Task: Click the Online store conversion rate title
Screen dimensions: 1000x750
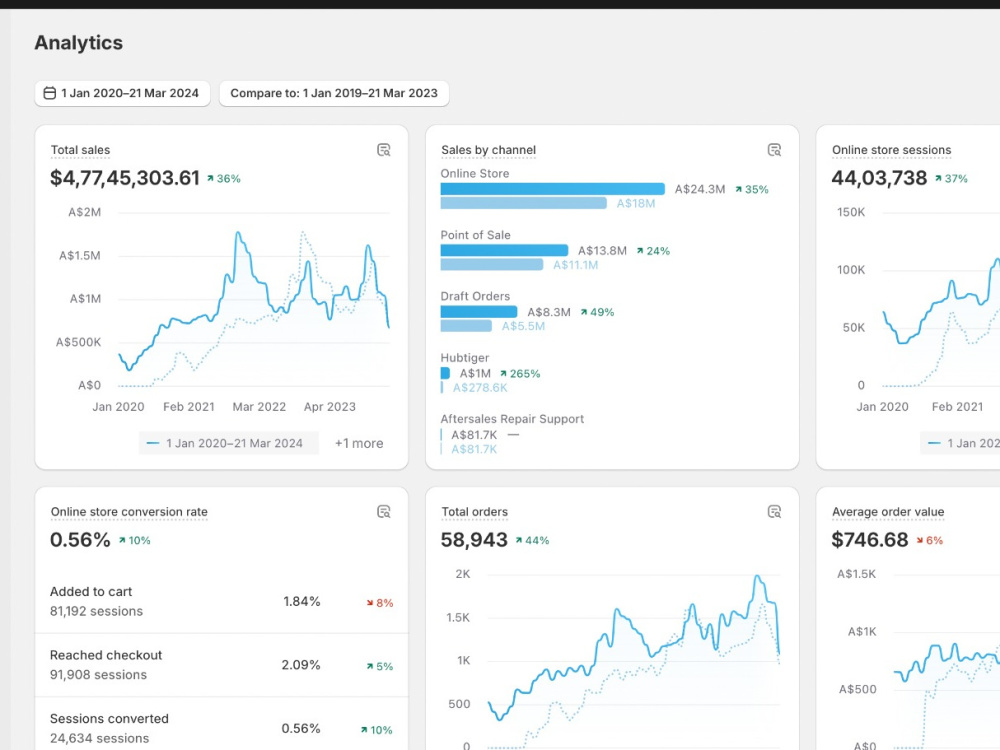Action: coord(129,511)
